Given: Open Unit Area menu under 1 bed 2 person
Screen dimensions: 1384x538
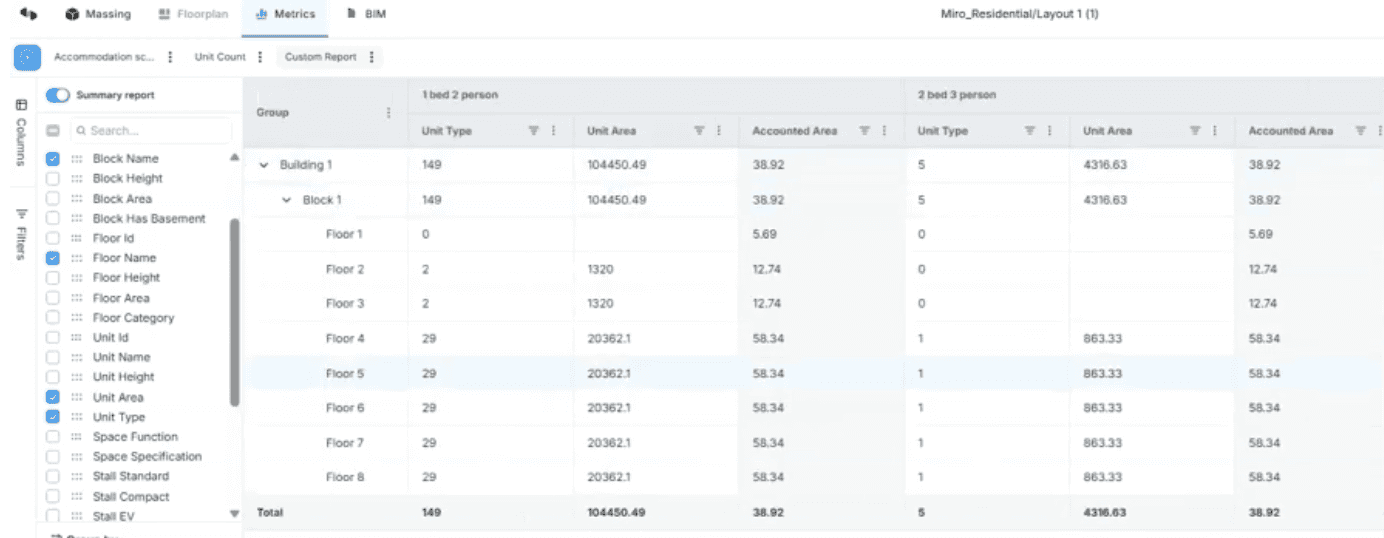Looking at the screenshot, I should point(719,131).
